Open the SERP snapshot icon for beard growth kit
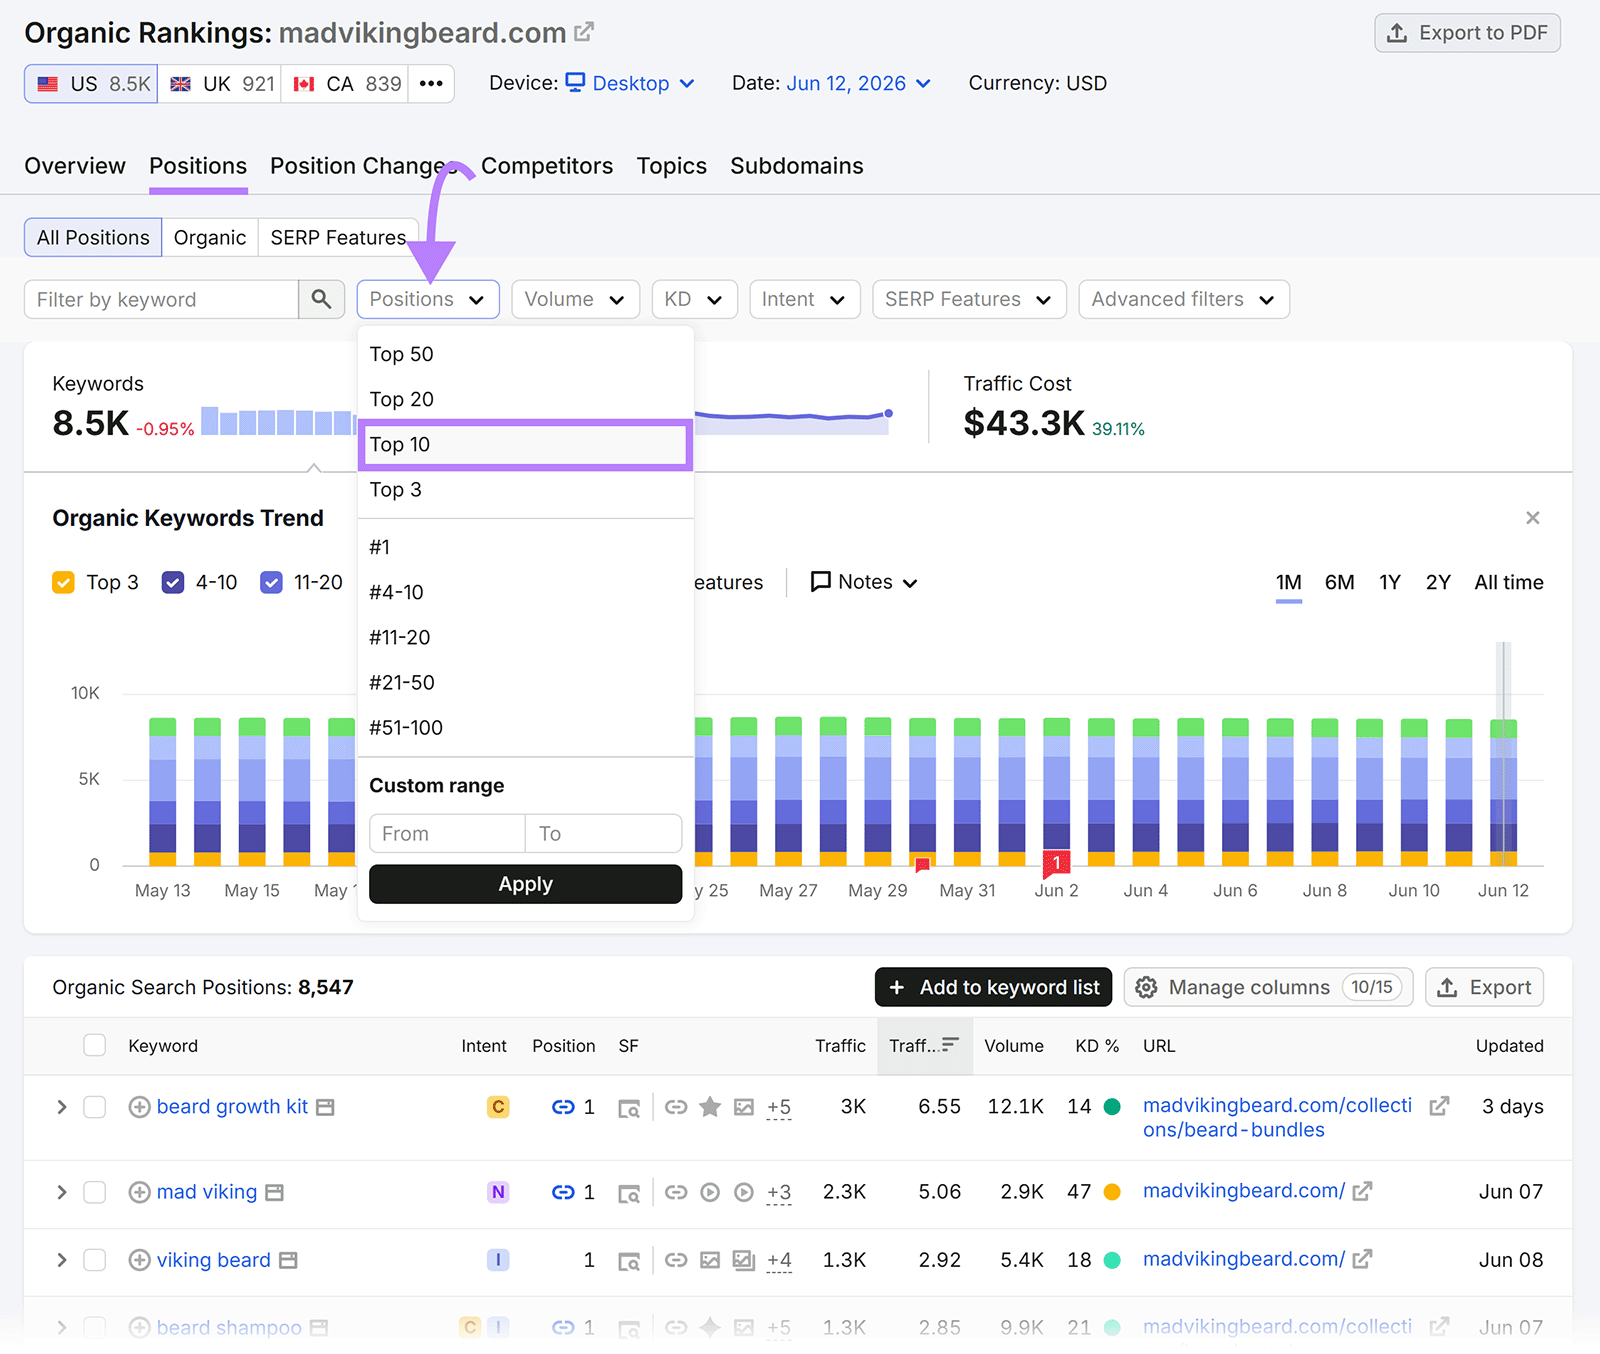 tap(325, 1107)
